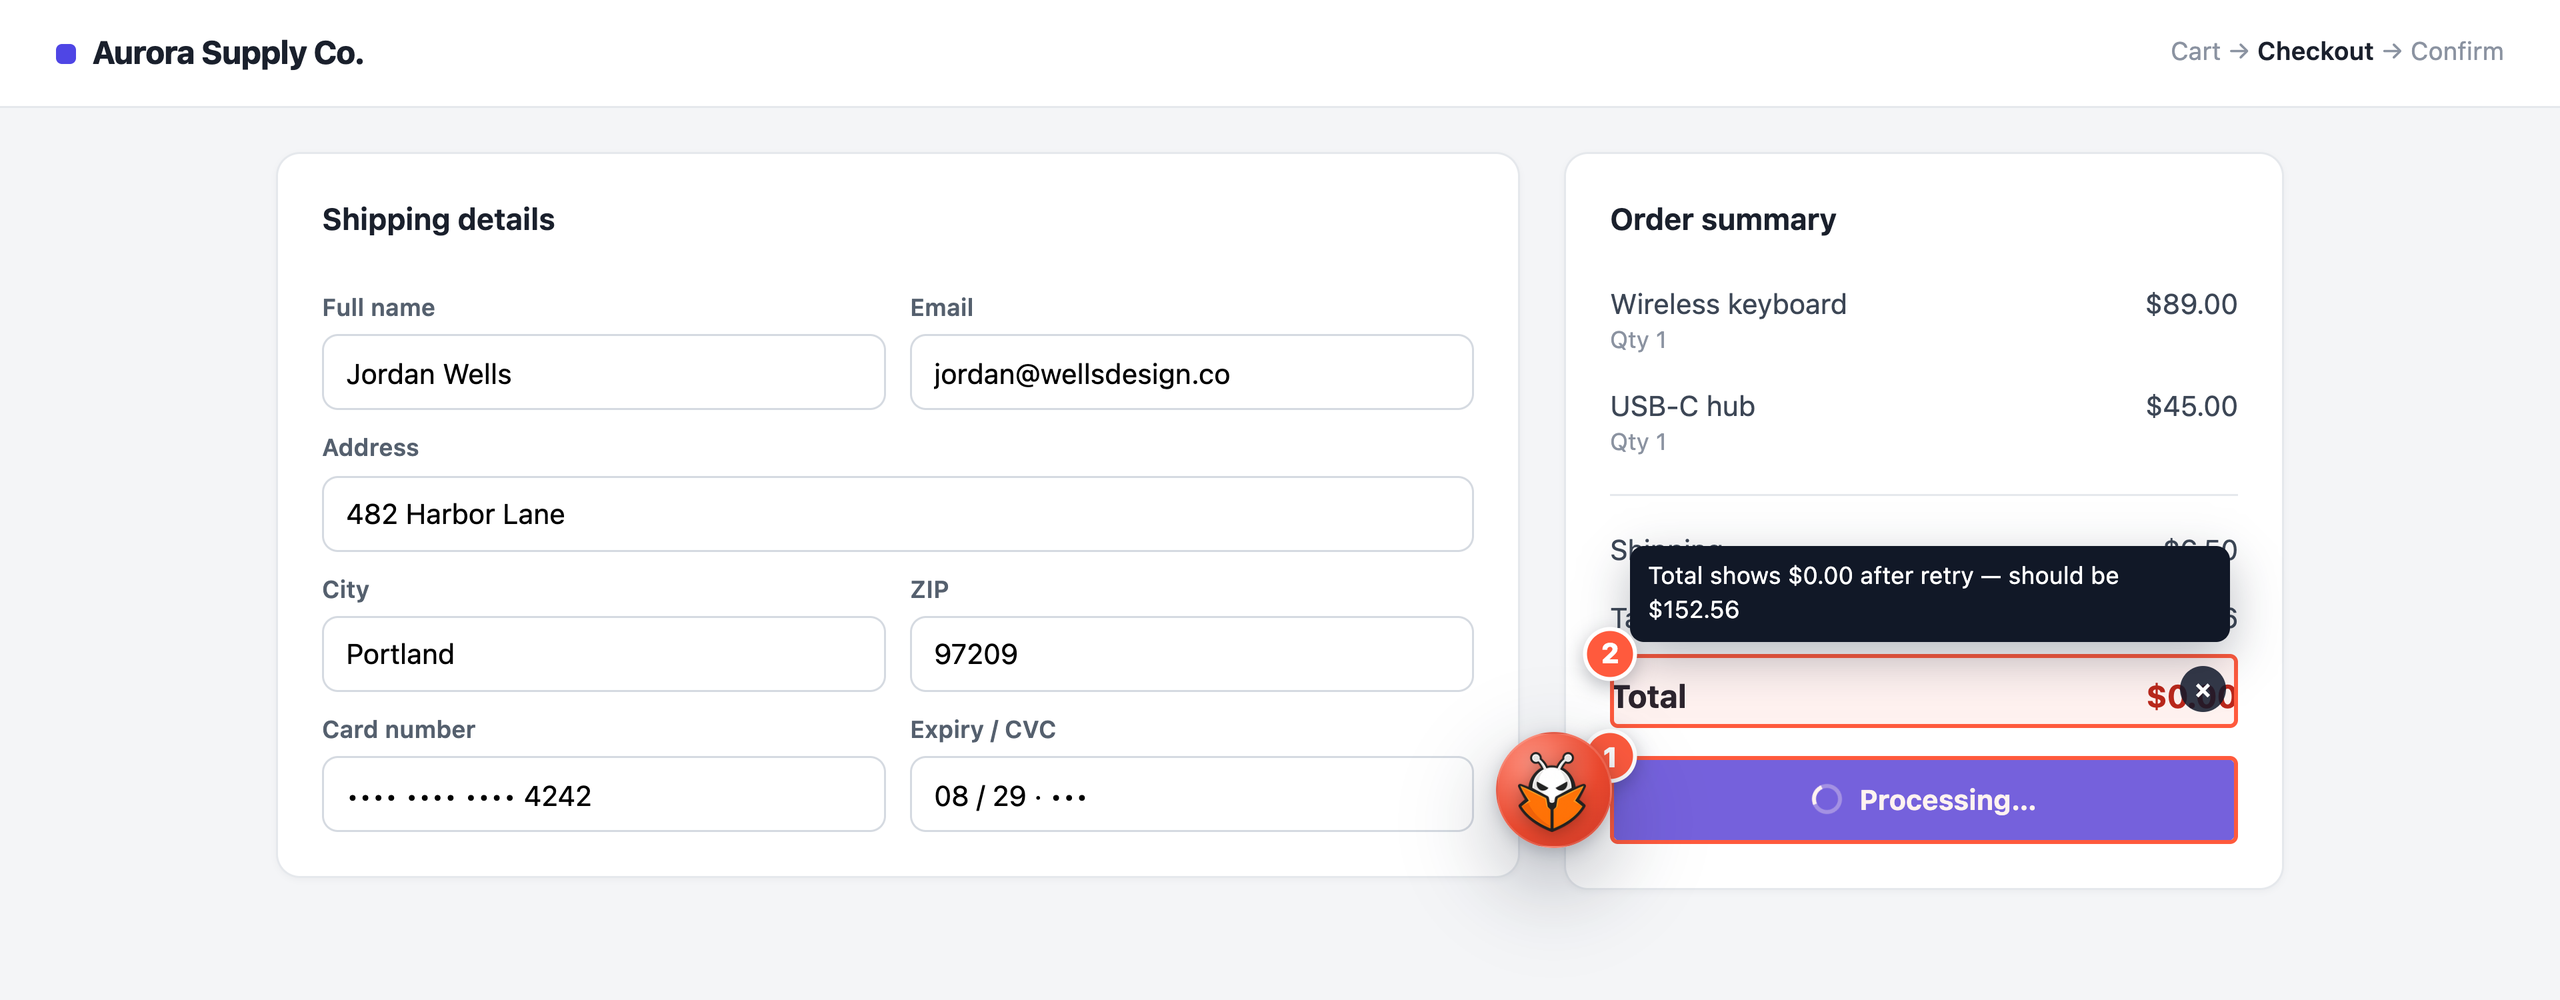This screenshot has width=2560, height=1000.
Task: Click the Card number field
Action: tap(603, 795)
